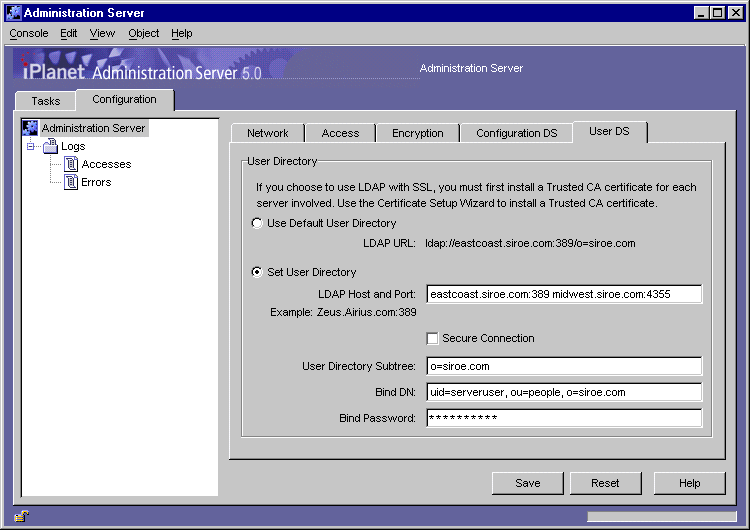The height and width of the screenshot is (530, 750).
Task: Open the Access tab
Action: [340, 133]
